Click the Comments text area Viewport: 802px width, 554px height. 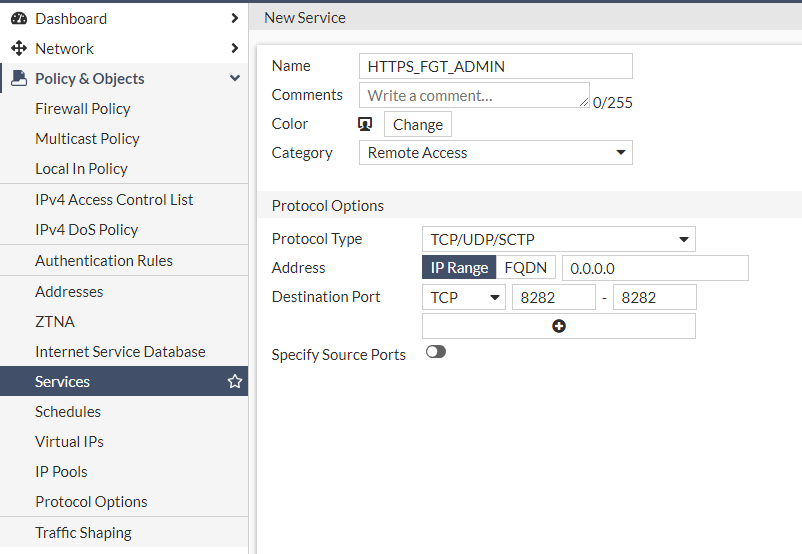[x=473, y=95]
